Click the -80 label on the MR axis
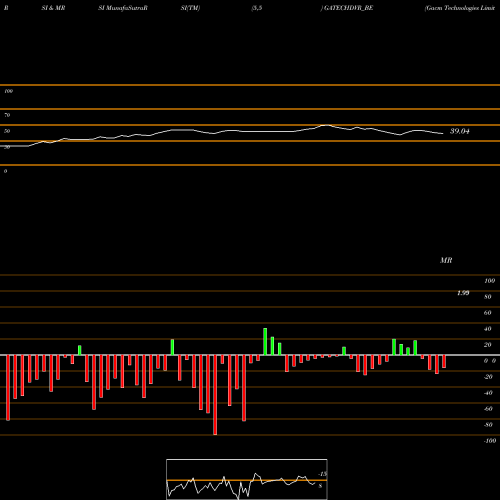 (488, 425)
